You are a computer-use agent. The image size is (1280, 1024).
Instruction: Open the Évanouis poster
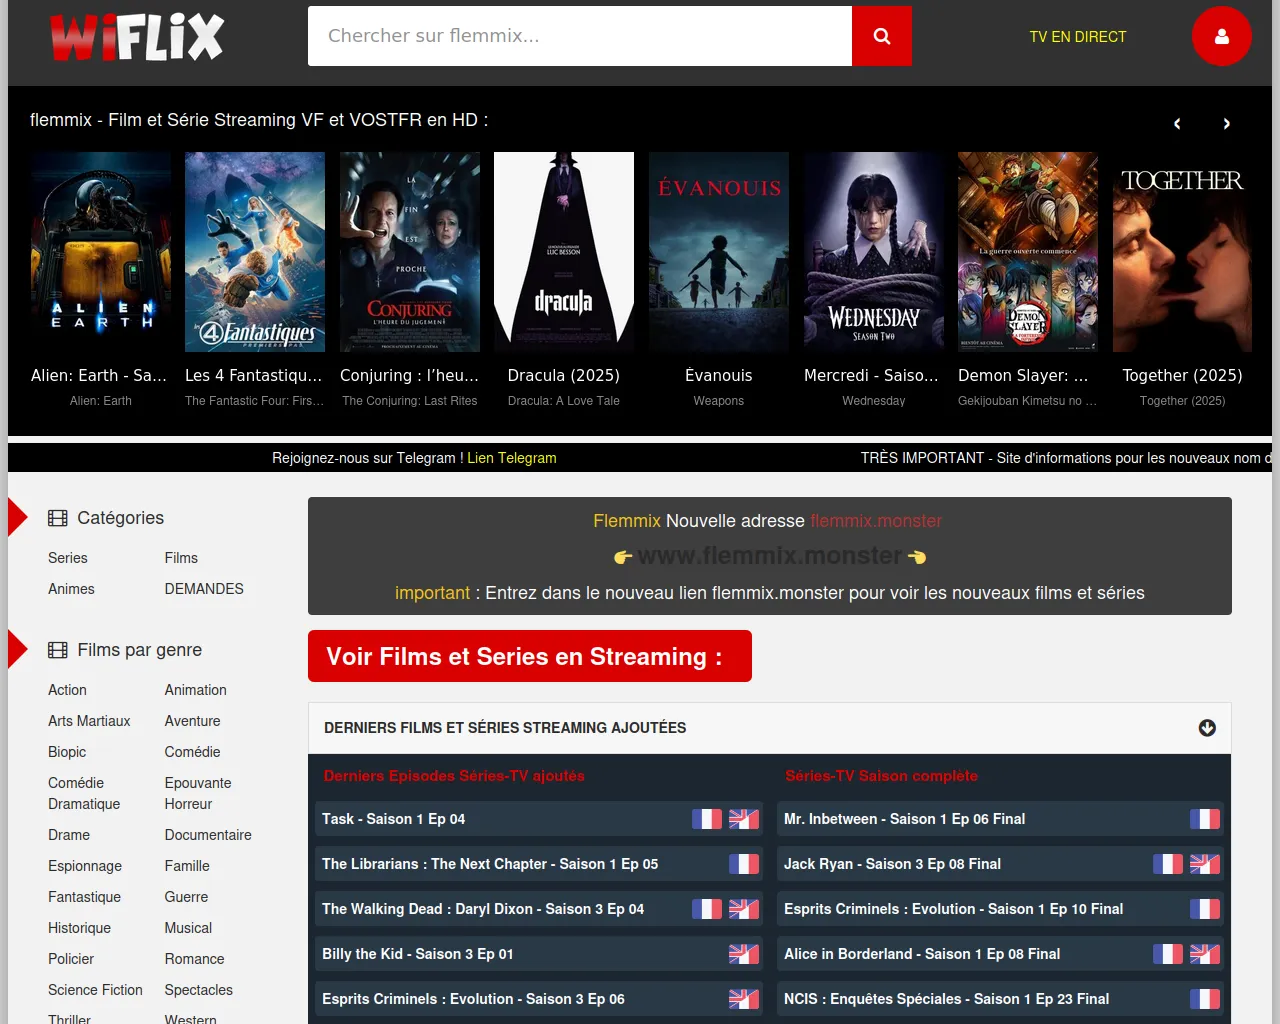(x=719, y=252)
